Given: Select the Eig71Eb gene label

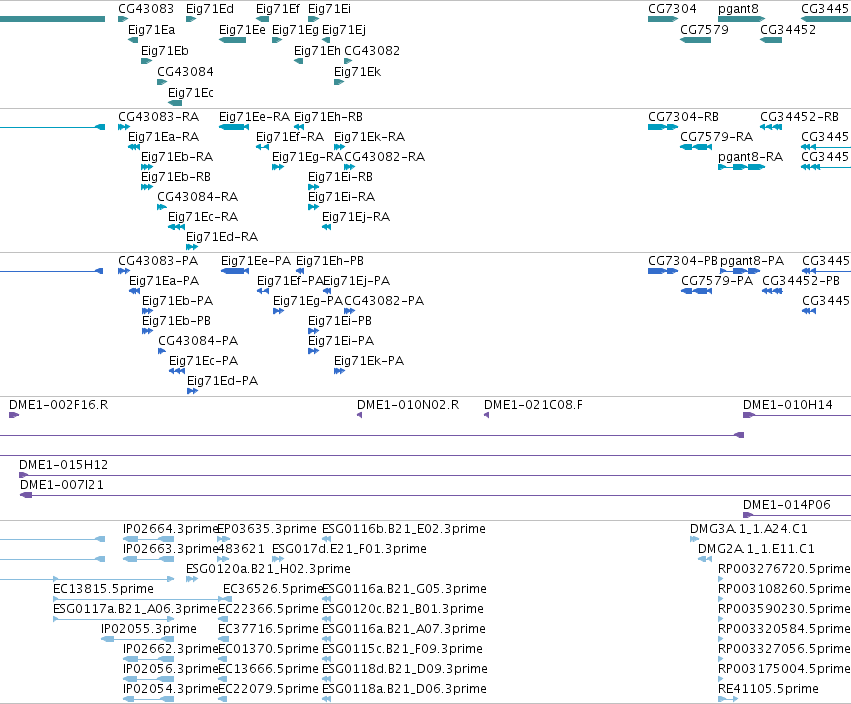Looking at the screenshot, I should pyautogui.click(x=164, y=51).
